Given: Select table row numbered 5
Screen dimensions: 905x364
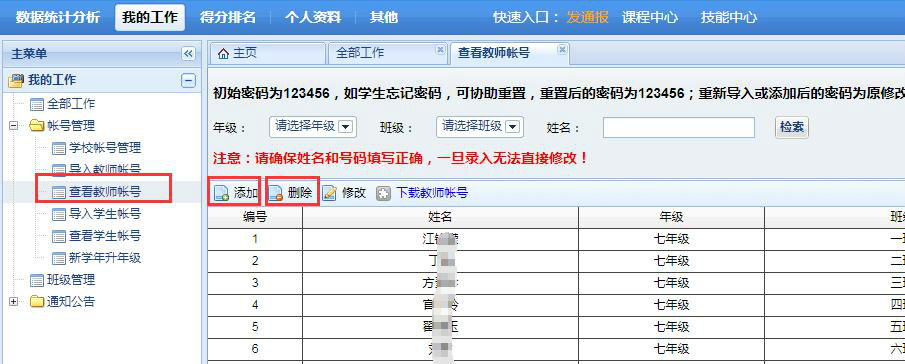Looking at the screenshot, I should pos(556,327).
